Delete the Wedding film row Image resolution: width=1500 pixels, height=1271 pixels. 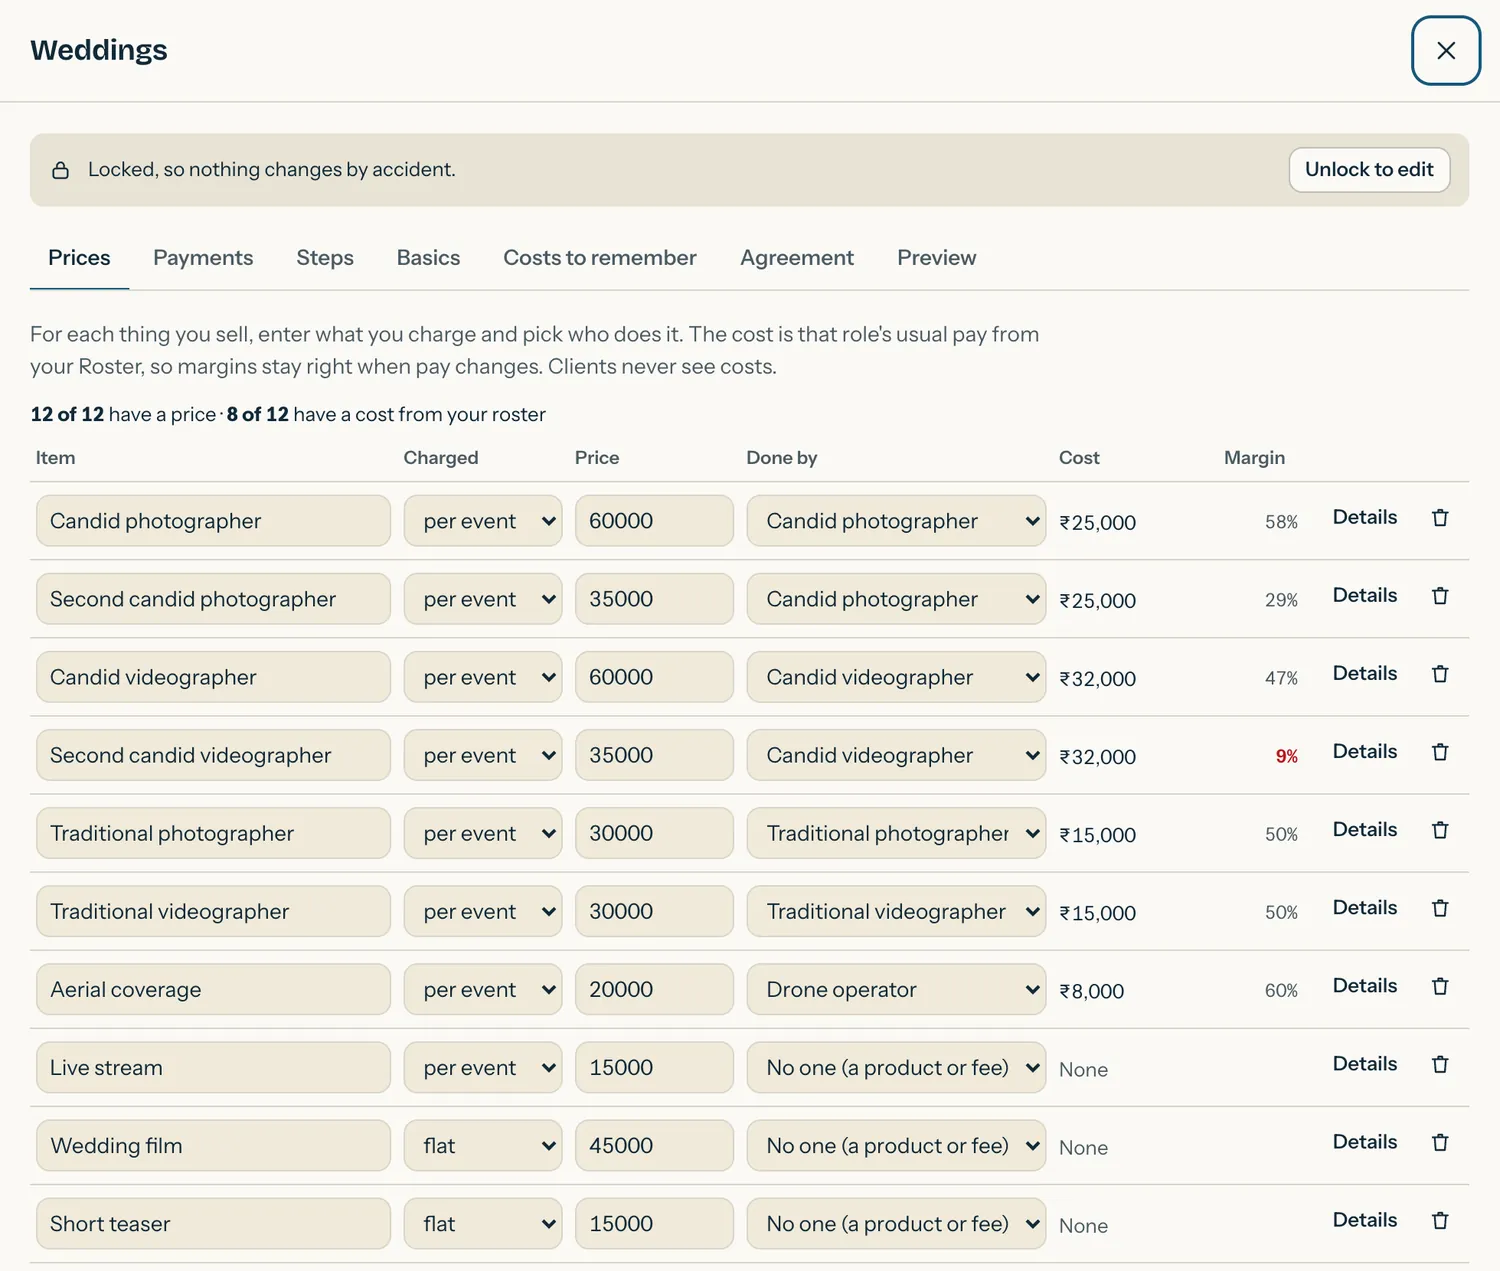[1440, 1142]
